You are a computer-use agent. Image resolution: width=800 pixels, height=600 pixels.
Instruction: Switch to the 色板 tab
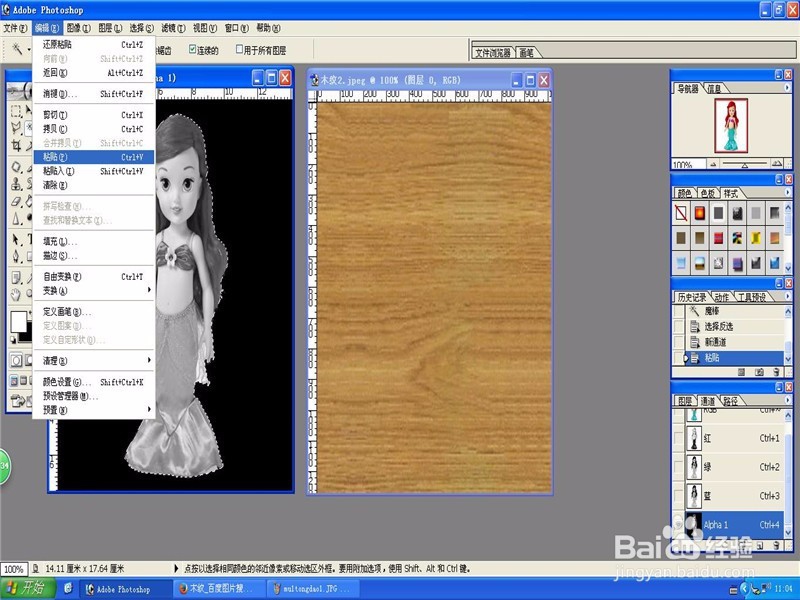[708, 193]
